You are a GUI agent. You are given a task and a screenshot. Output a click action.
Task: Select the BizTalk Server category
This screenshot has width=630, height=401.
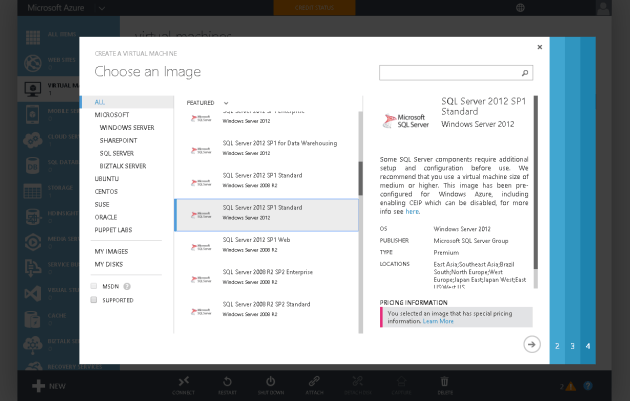123,166
